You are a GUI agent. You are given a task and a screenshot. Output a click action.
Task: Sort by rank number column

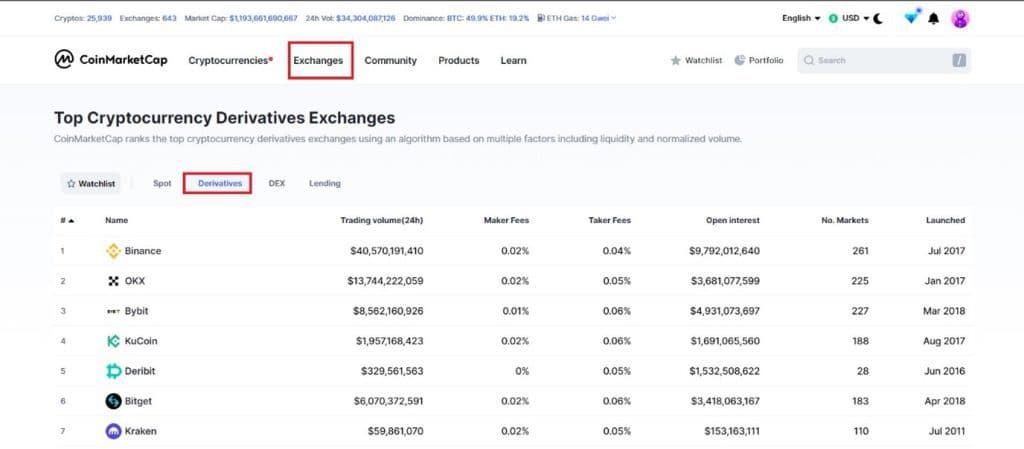coord(67,221)
